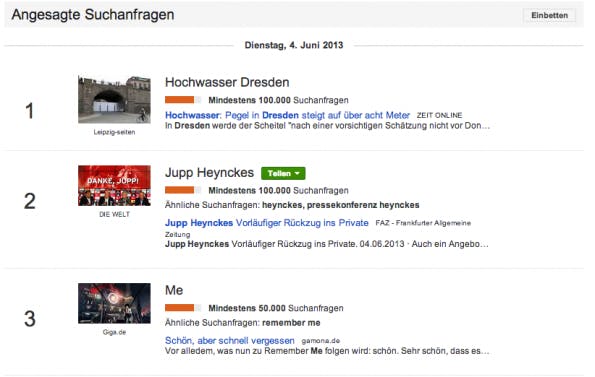Select the Jupp Heynckes search title
The width and height of the screenshot is (595, 377).
tap(209, 173)
